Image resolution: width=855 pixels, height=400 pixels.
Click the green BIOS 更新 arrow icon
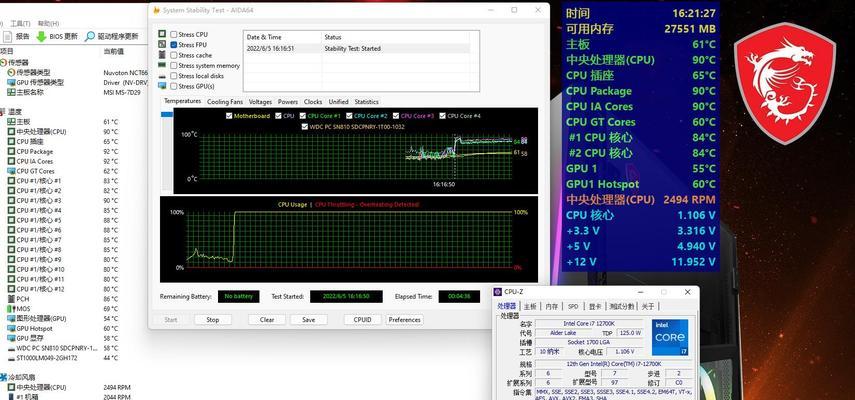(x=41, y=37)
